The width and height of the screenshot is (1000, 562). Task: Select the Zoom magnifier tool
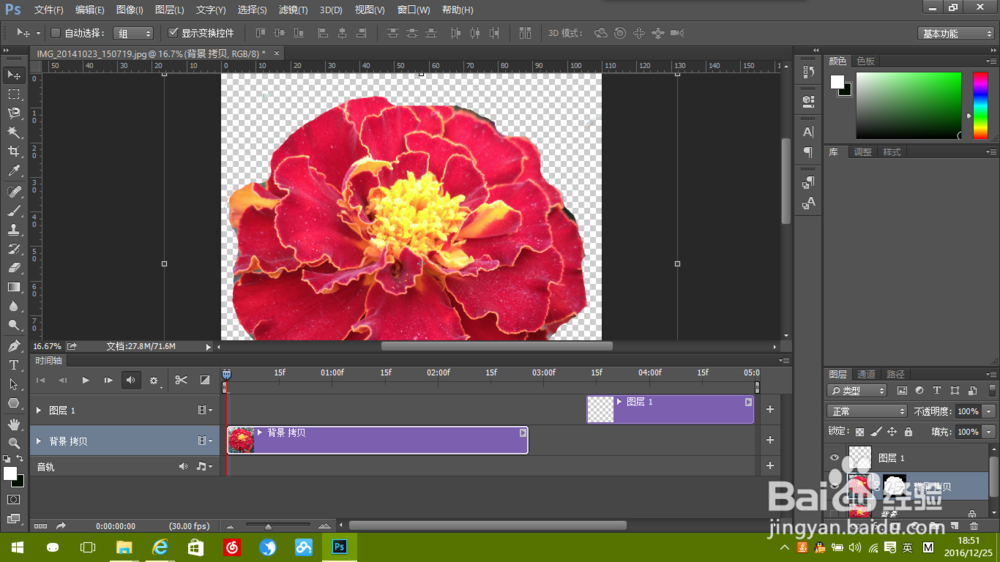click(x=14, y=442)
